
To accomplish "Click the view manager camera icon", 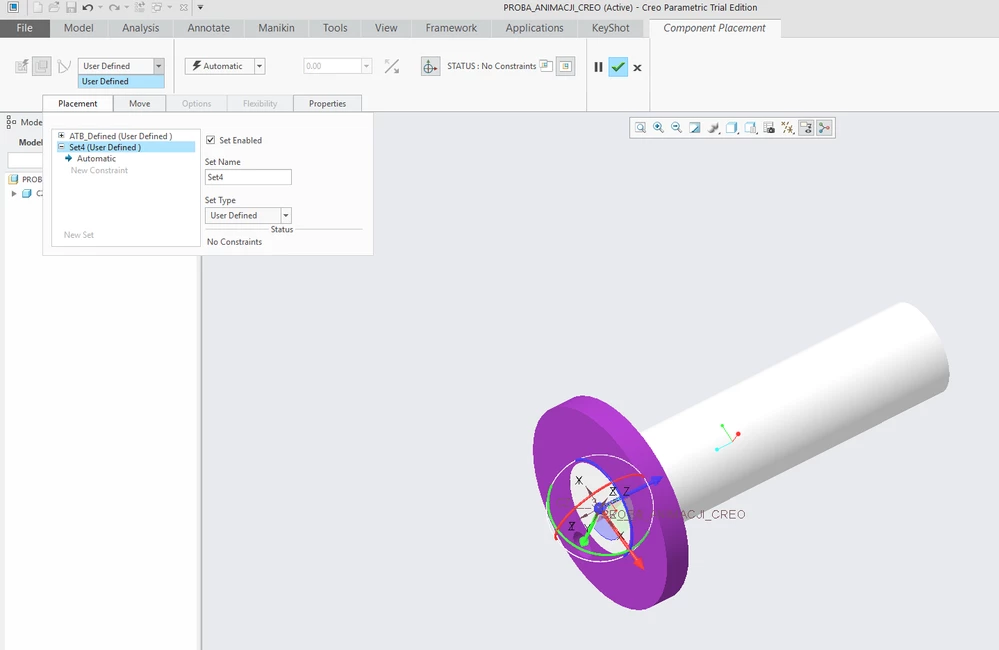I will [769, 128].
